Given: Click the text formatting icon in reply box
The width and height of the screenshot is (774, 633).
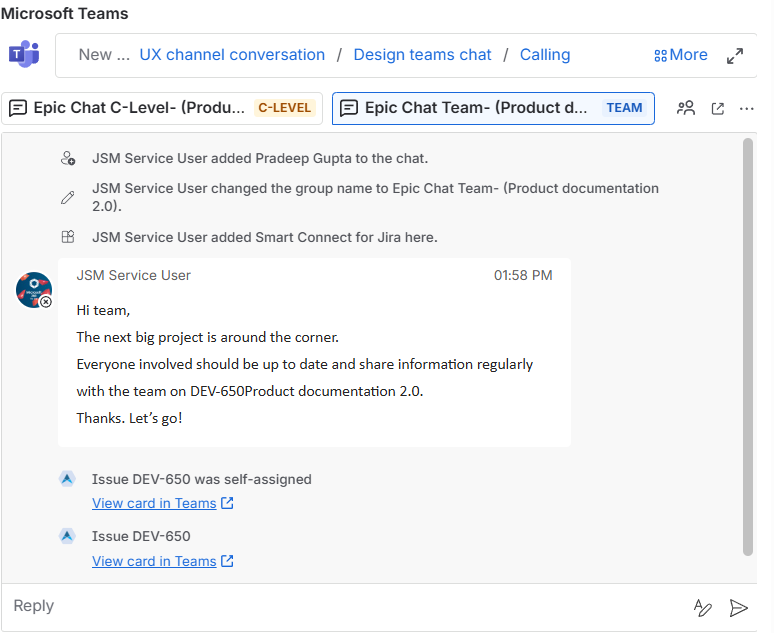Looking at the screenshot, I should 703,607.
